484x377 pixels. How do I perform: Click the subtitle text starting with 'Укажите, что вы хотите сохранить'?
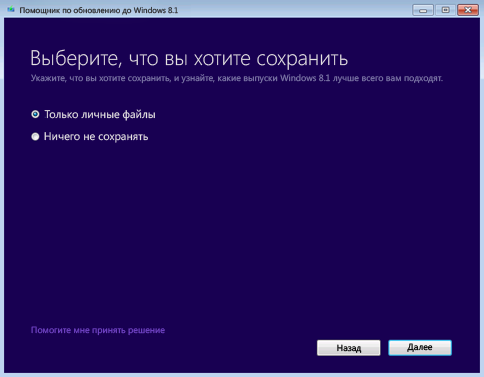[237, 78]
